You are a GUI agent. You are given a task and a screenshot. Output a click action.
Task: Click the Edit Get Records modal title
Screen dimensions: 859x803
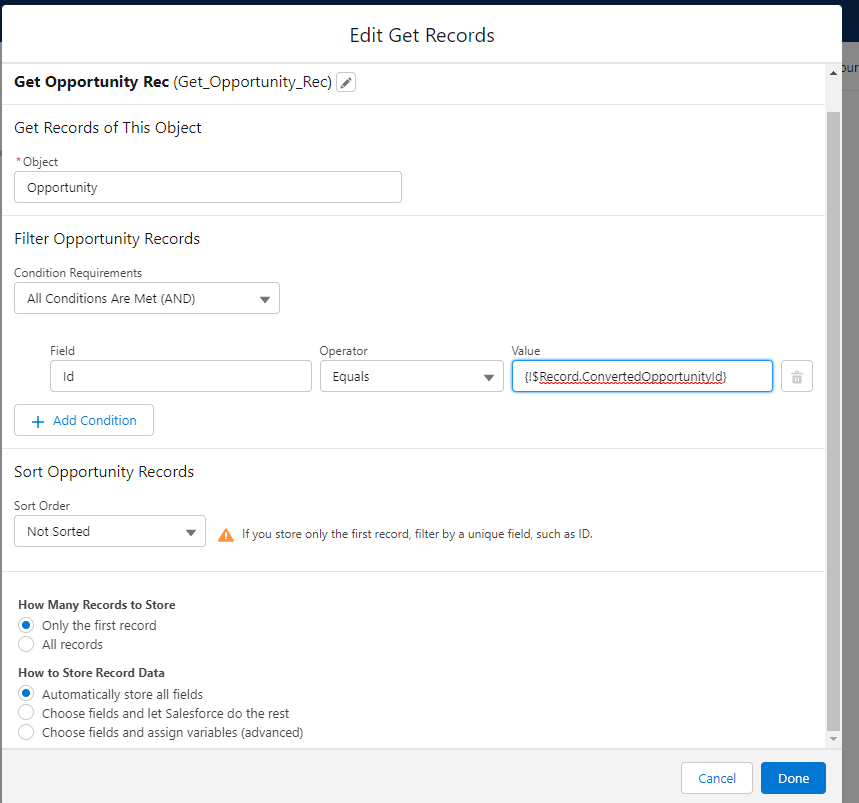[422, 35]
